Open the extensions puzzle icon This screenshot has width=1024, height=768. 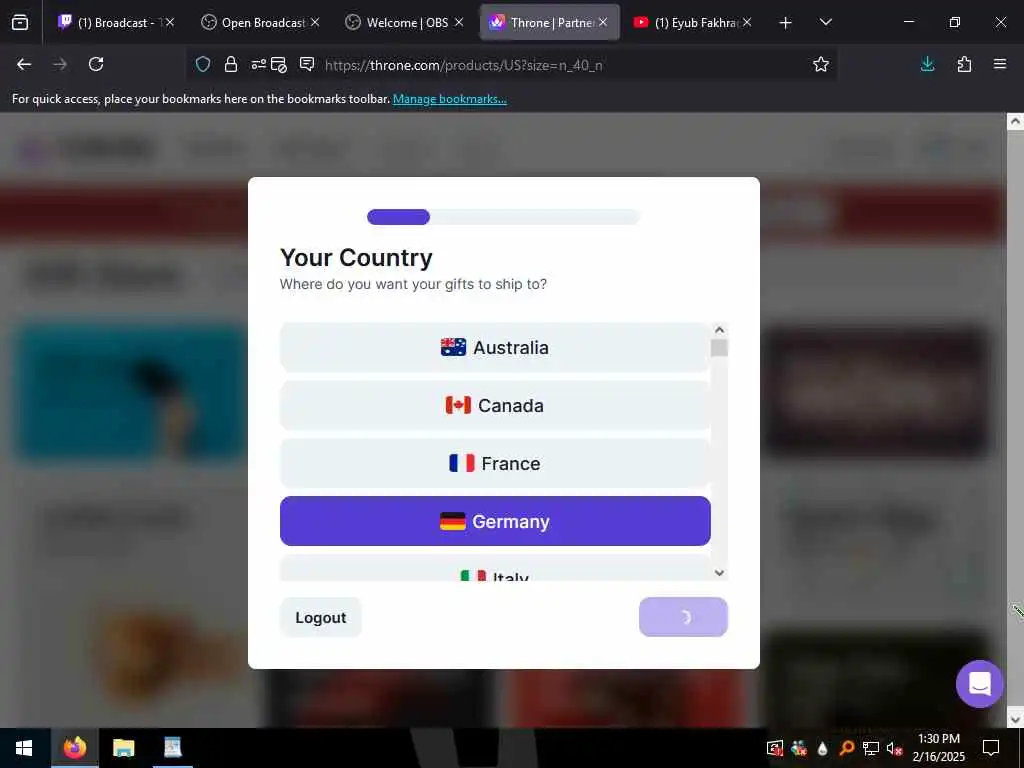(964, 64)
